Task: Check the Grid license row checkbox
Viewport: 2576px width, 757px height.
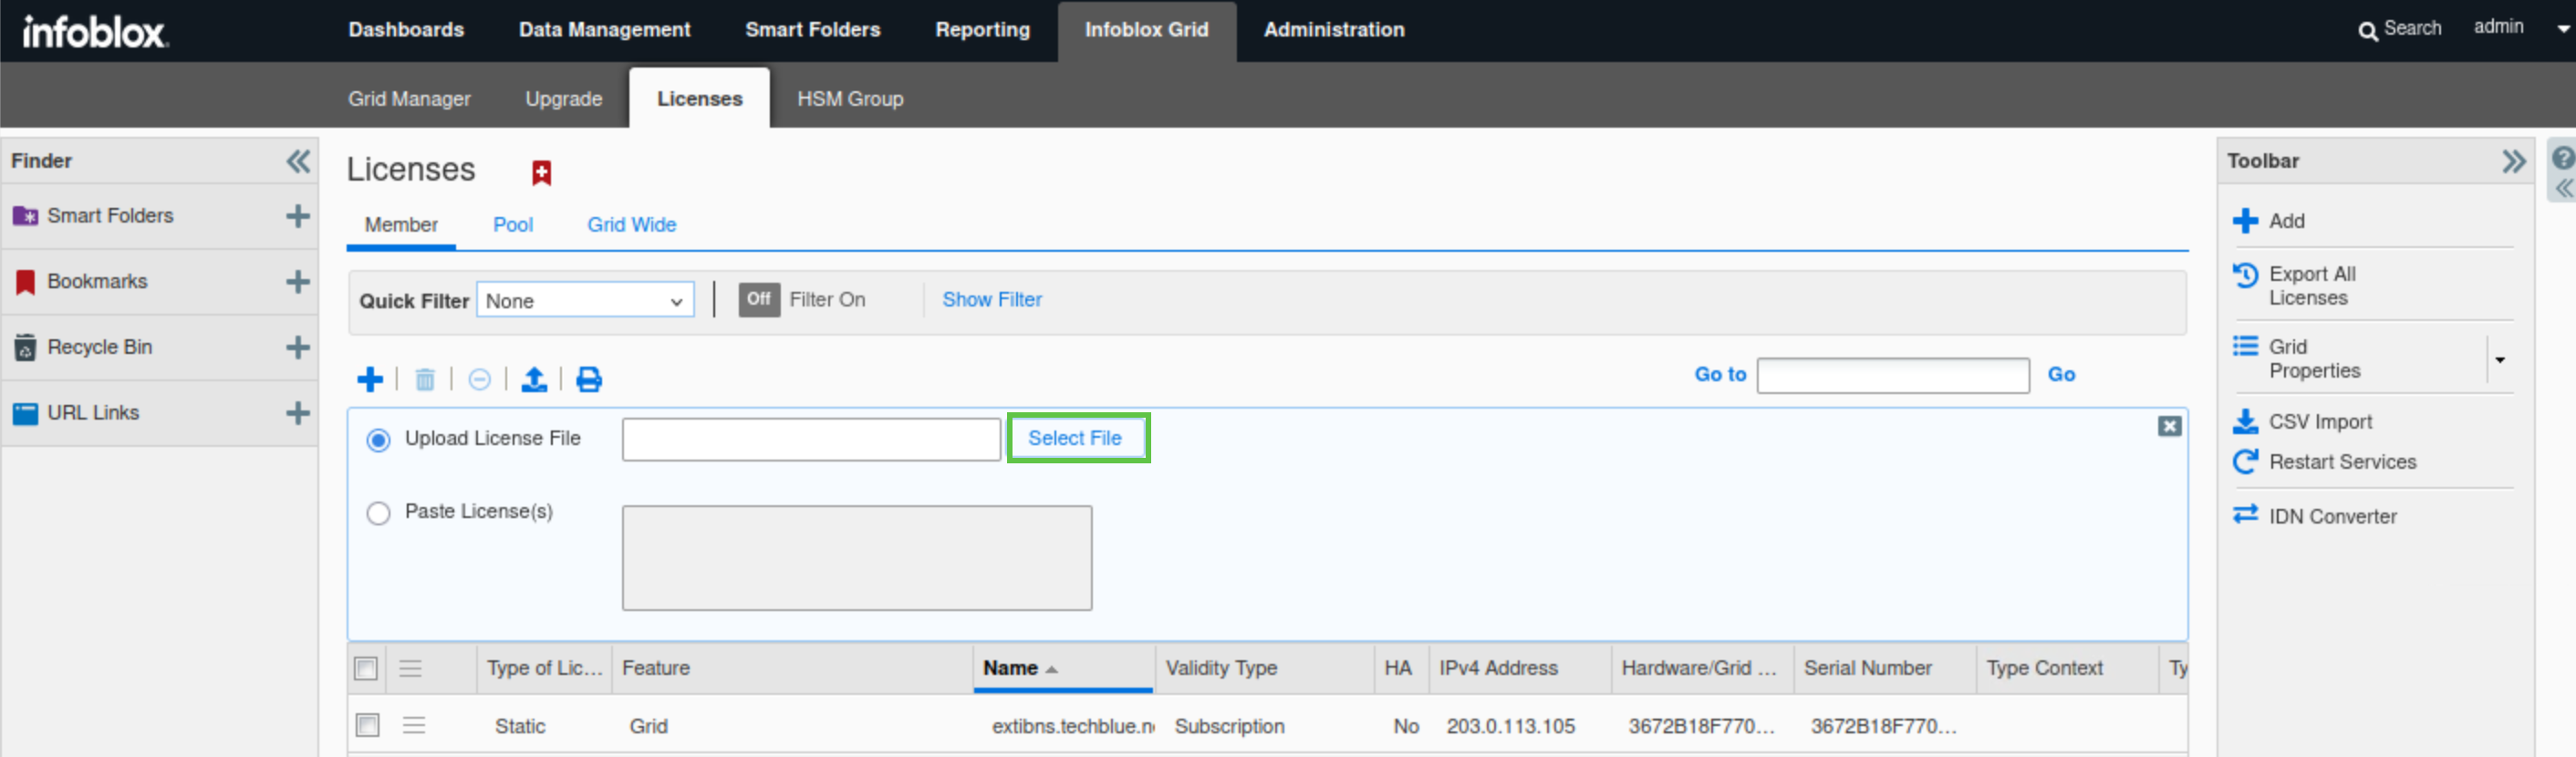Action: pyautogui.click(x=368, y=725)
